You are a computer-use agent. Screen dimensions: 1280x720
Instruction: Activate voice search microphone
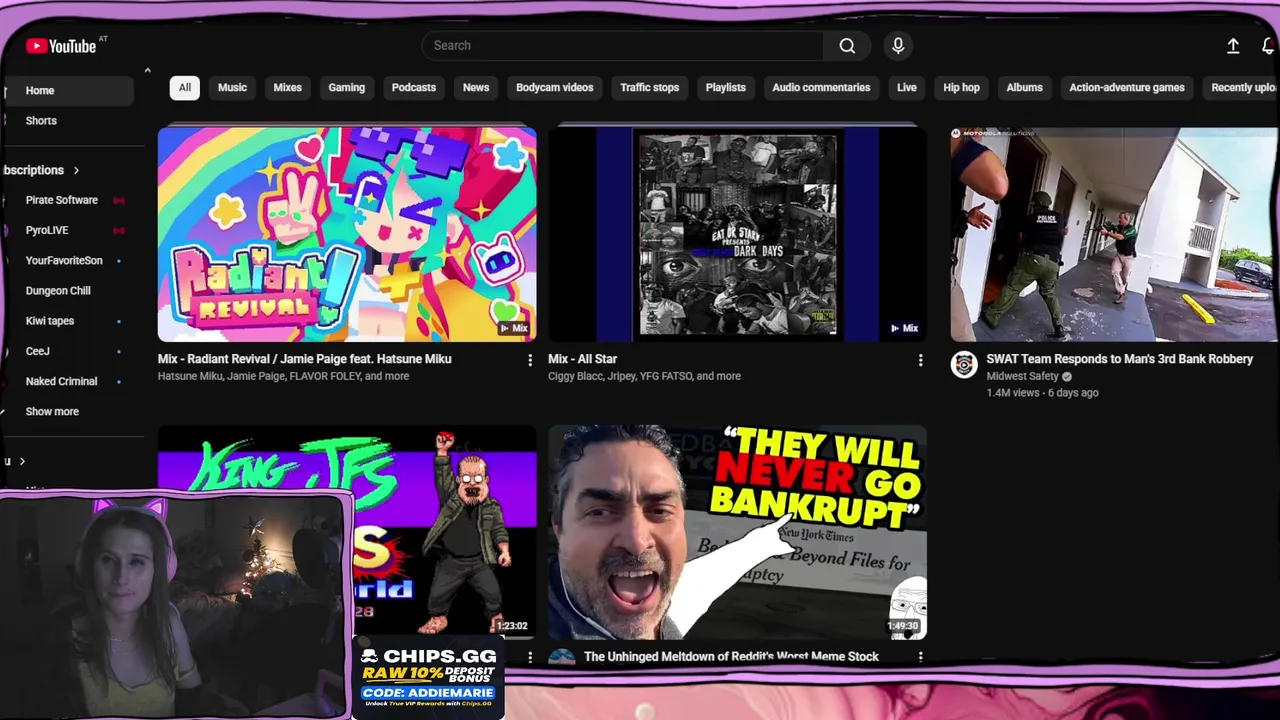898,46
